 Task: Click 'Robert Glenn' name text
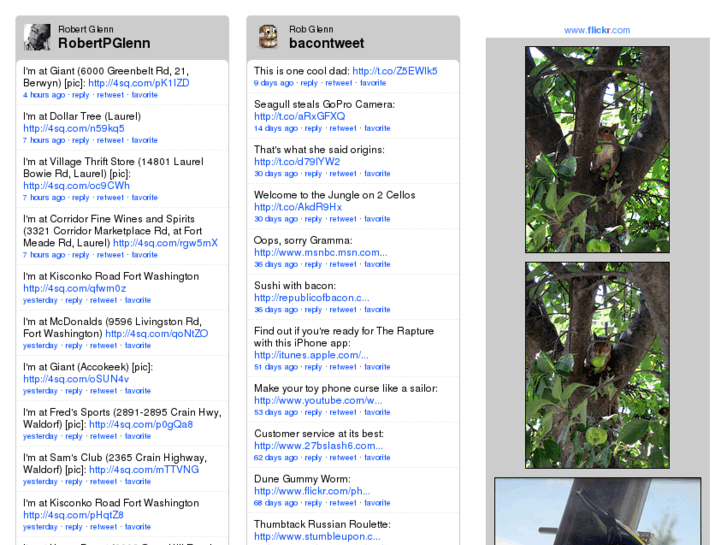pos(86,29)
